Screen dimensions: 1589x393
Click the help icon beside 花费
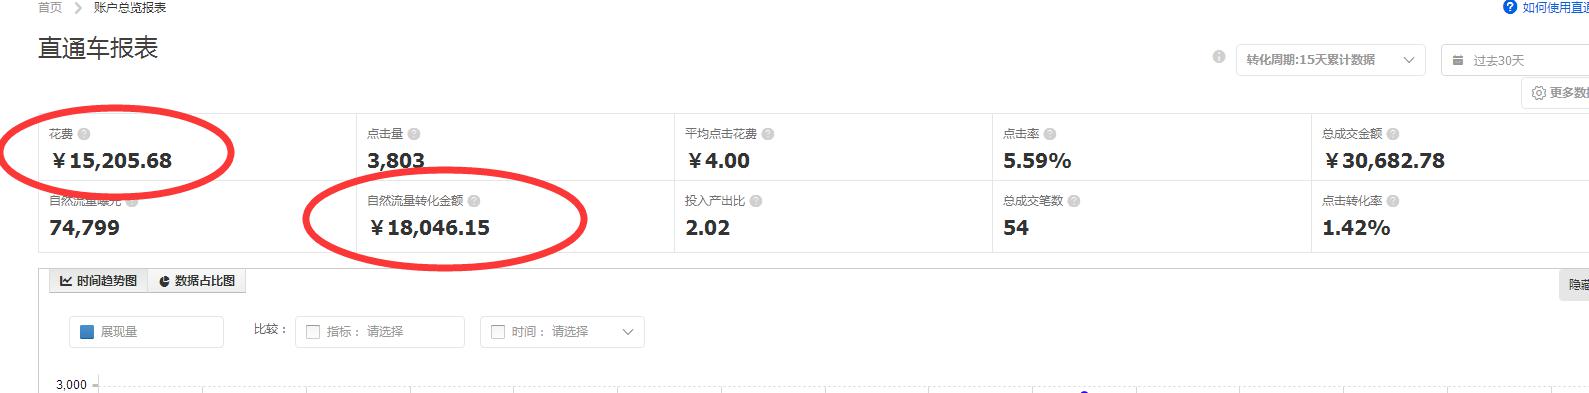(84, 134)
